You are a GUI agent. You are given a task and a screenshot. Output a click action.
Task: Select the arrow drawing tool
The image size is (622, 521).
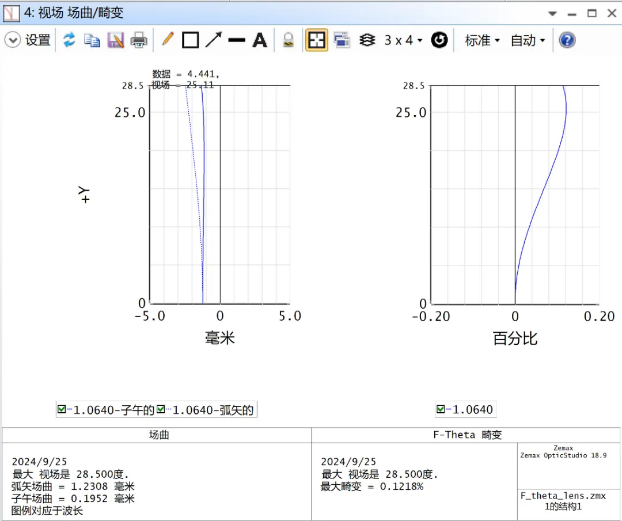(x=213, y=41)
